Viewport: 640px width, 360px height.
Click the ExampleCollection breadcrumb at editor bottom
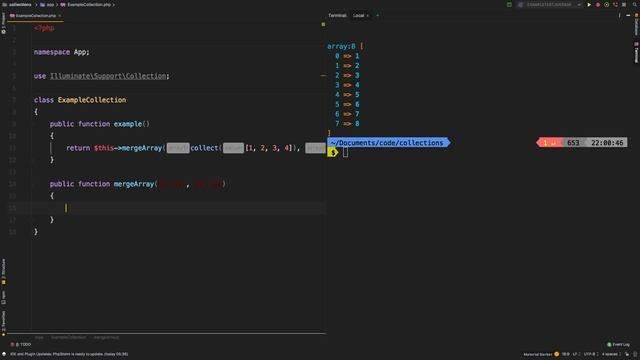[x=68, y=338]
